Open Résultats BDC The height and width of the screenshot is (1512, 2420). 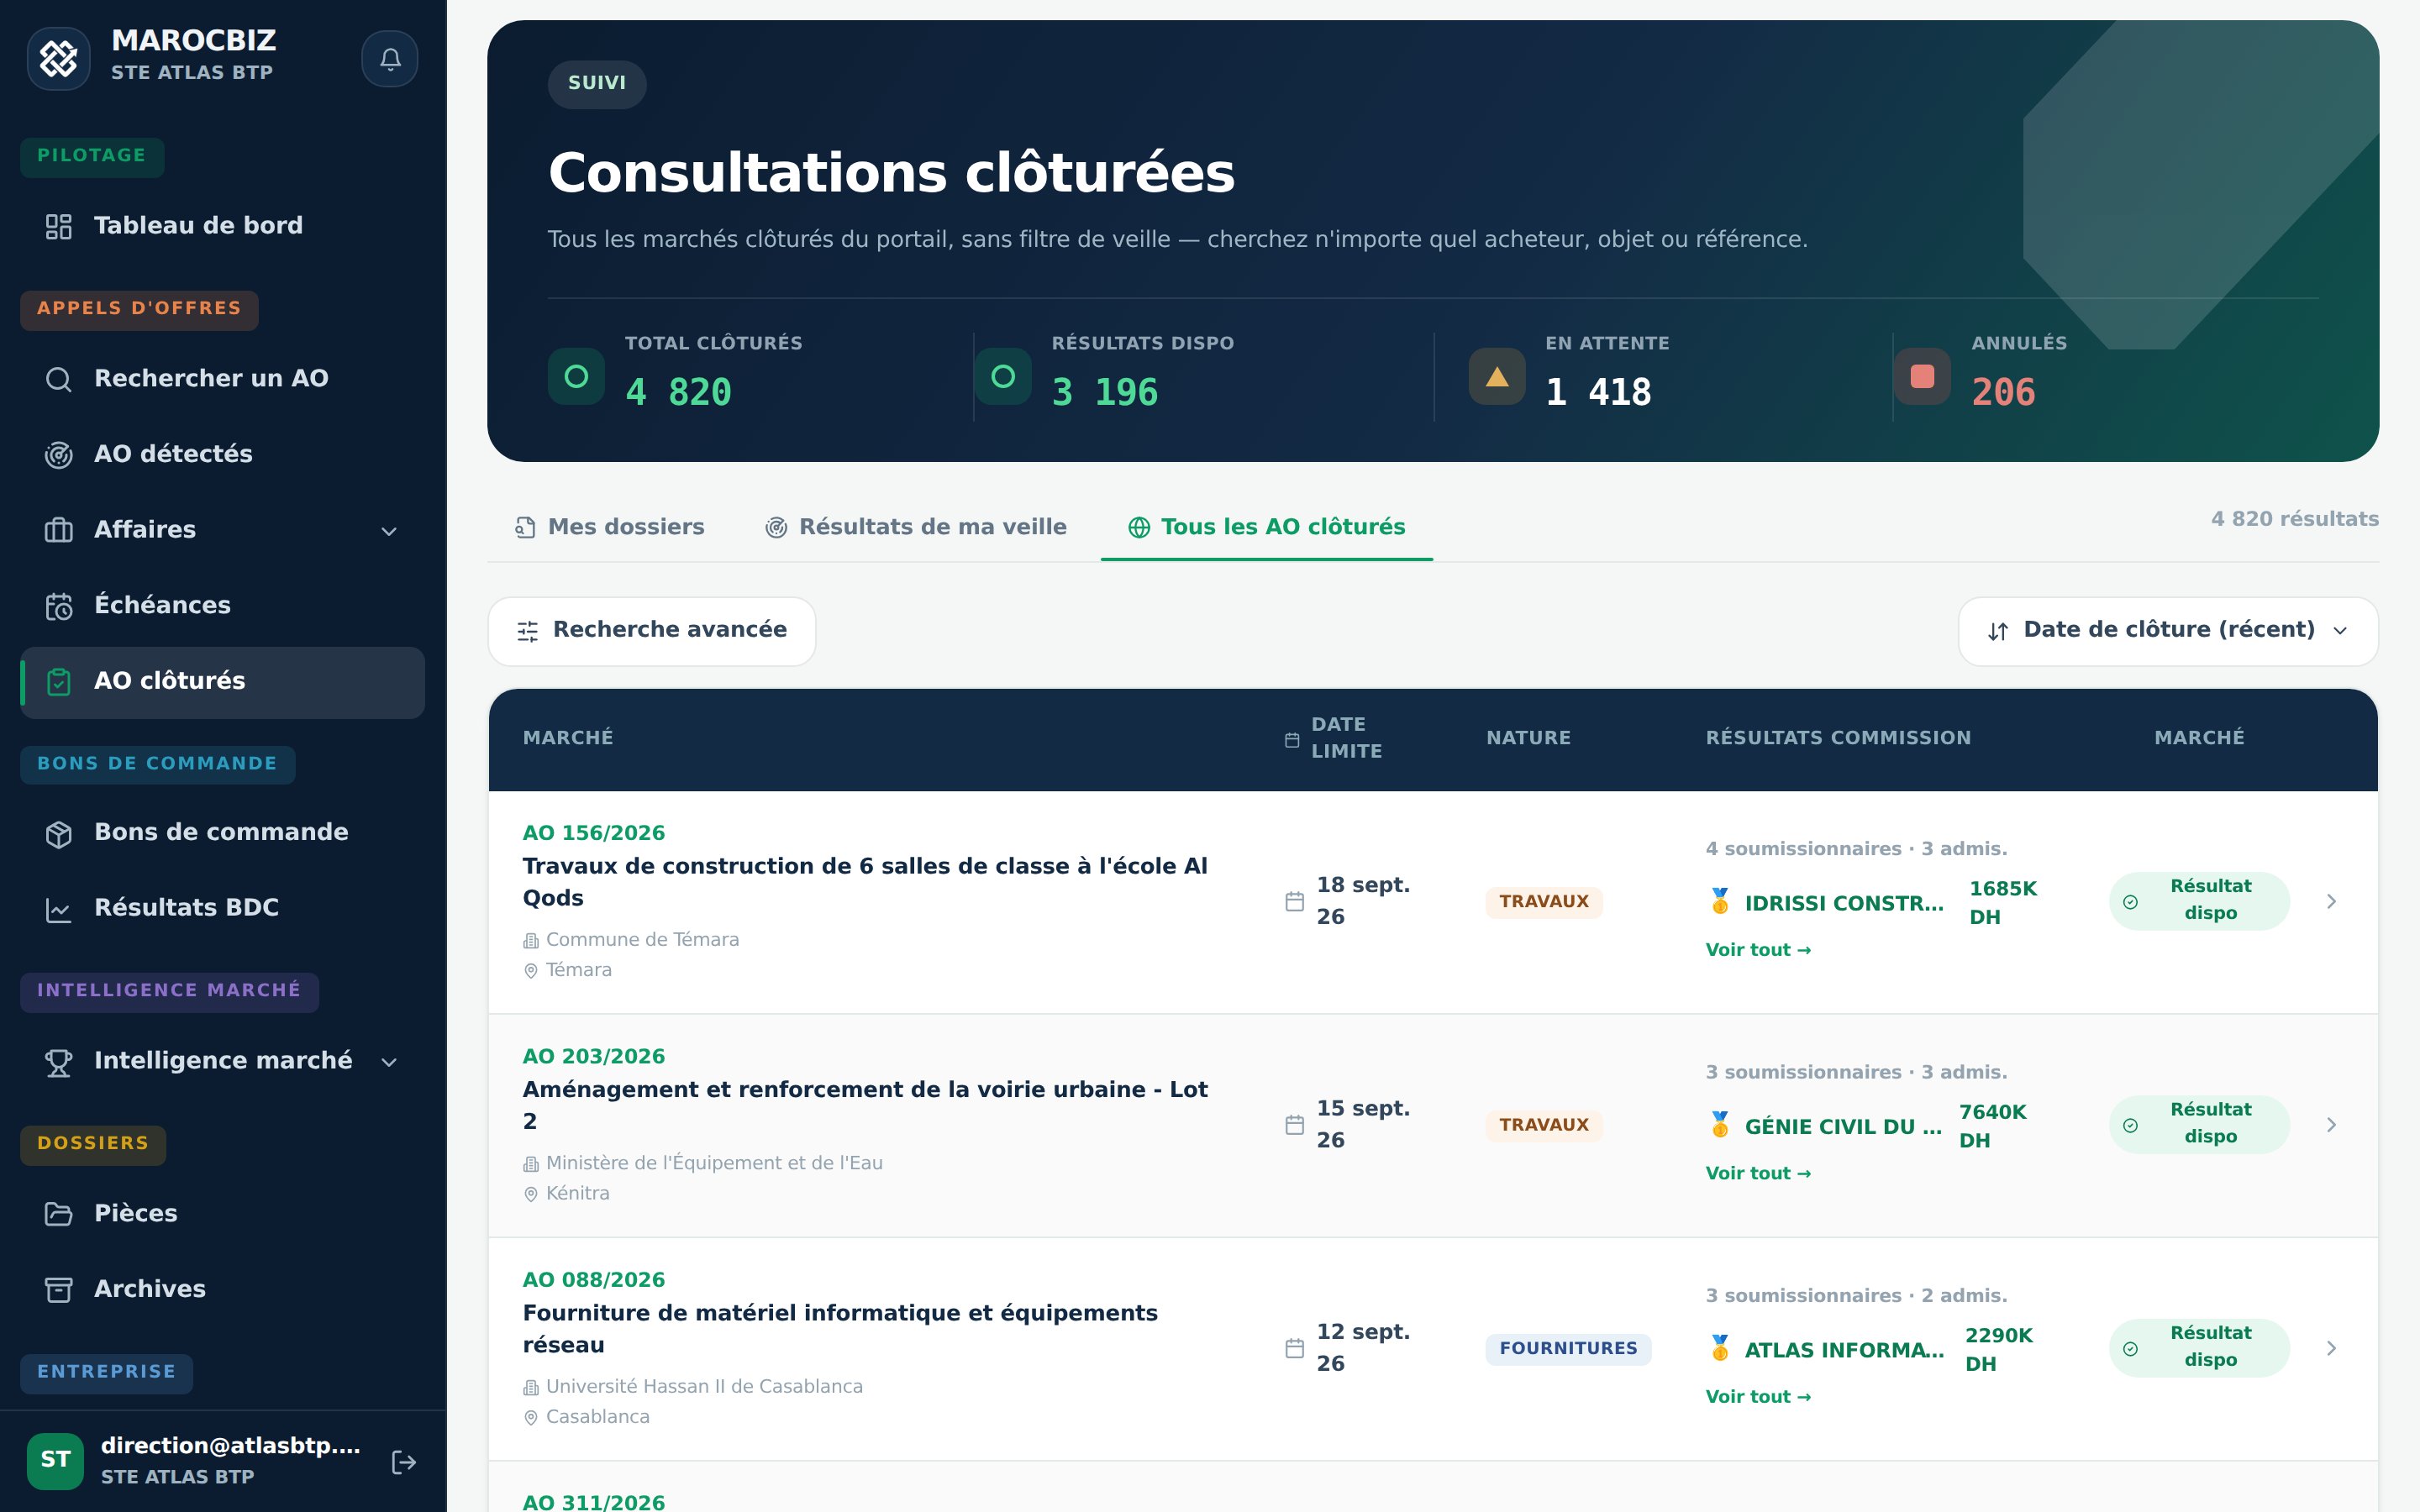(x=222, y=909)
